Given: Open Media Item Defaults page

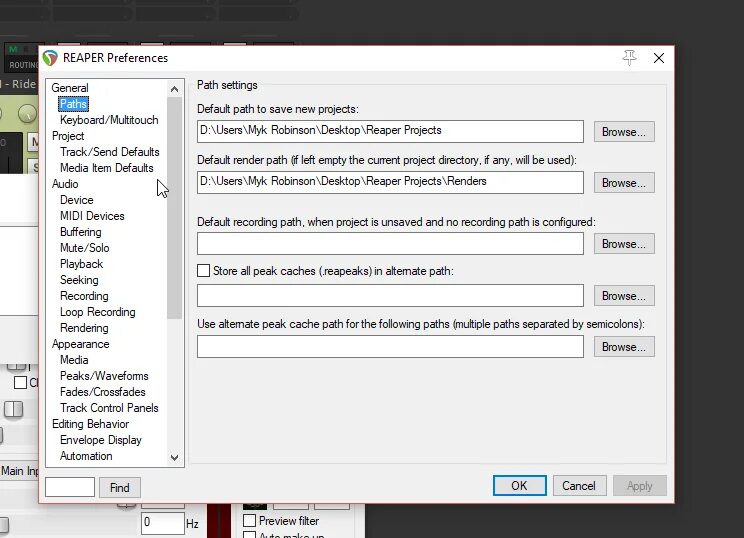Looking at the screenshot, I should point(107,168).
